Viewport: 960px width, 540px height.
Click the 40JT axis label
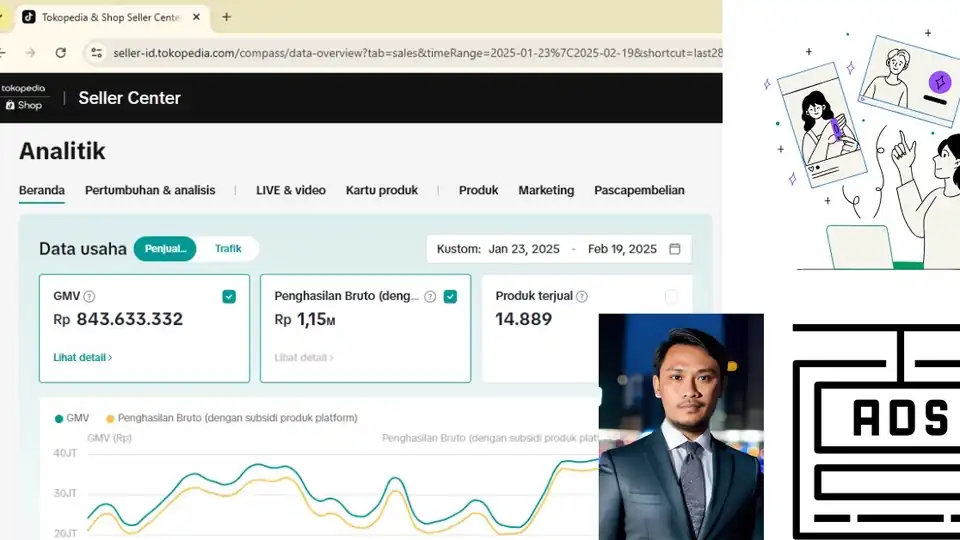[65, 454]
